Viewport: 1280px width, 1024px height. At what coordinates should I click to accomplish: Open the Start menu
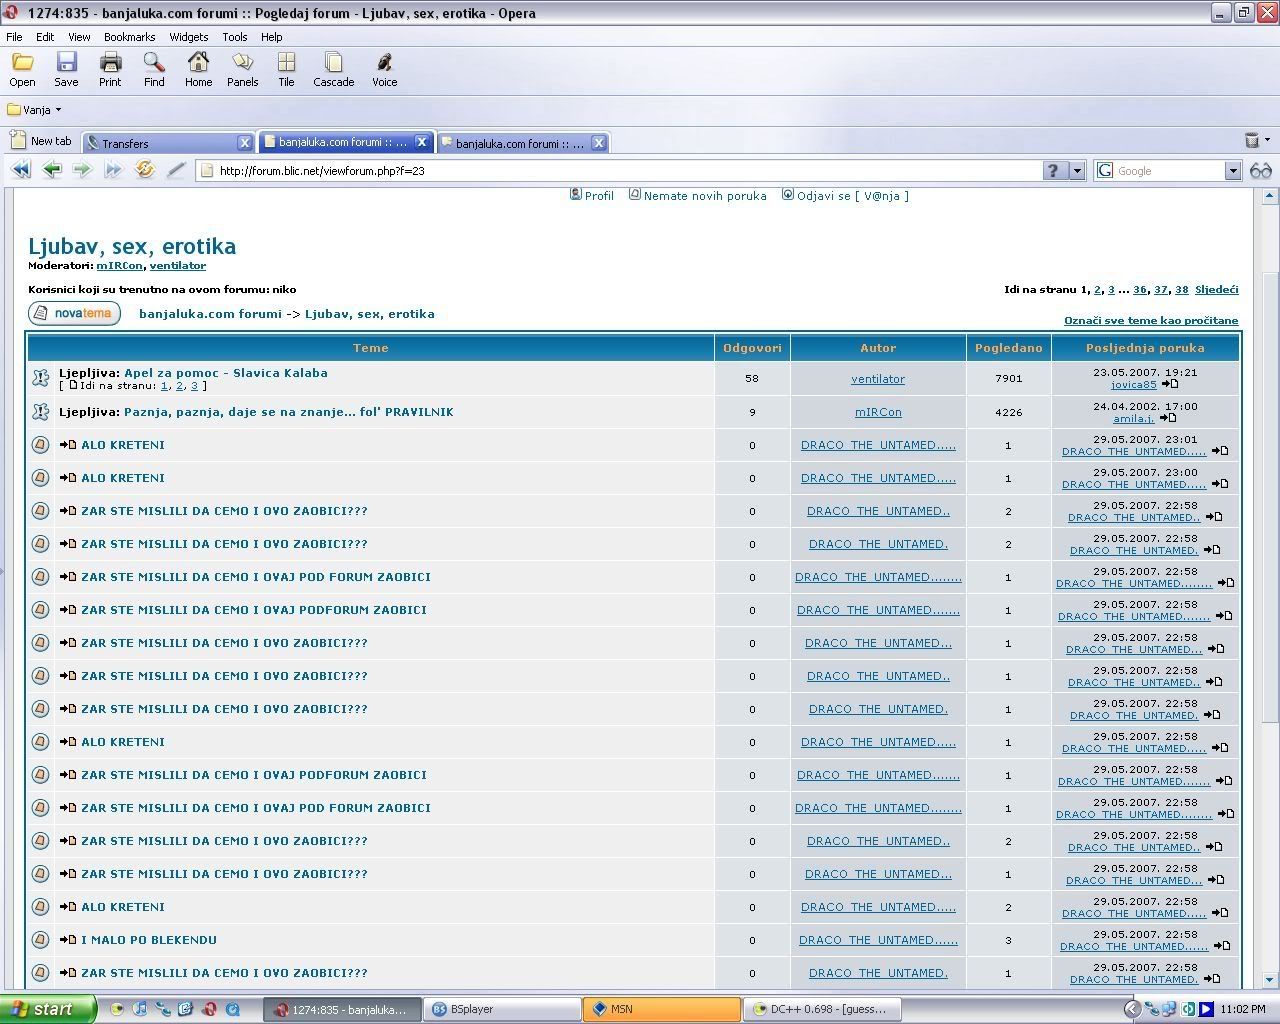[x=48, y=1009]
